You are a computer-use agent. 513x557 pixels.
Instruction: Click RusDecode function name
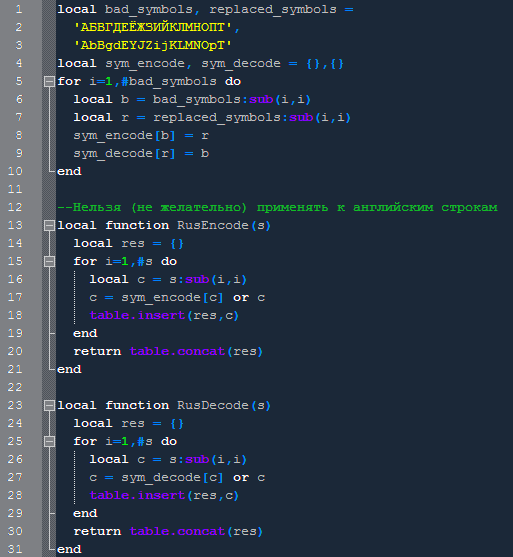[x=212, y=405]
